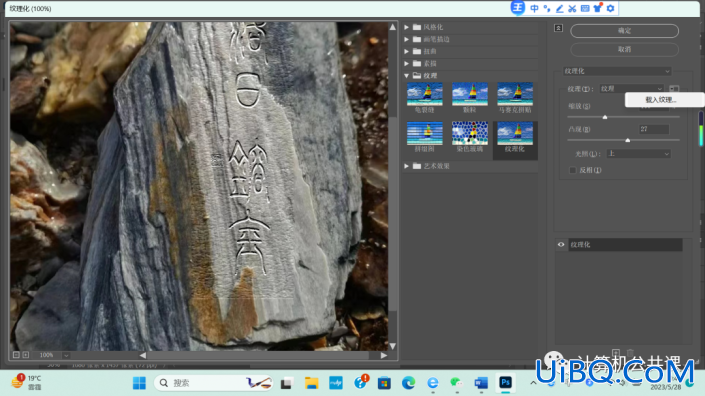
Task: Click preview scroll up arrow
Action: [x=393, y=27]
